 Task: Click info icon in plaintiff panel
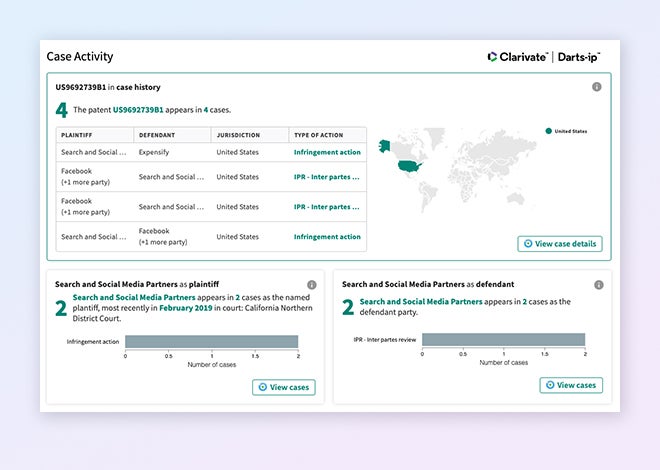[311, 285]
